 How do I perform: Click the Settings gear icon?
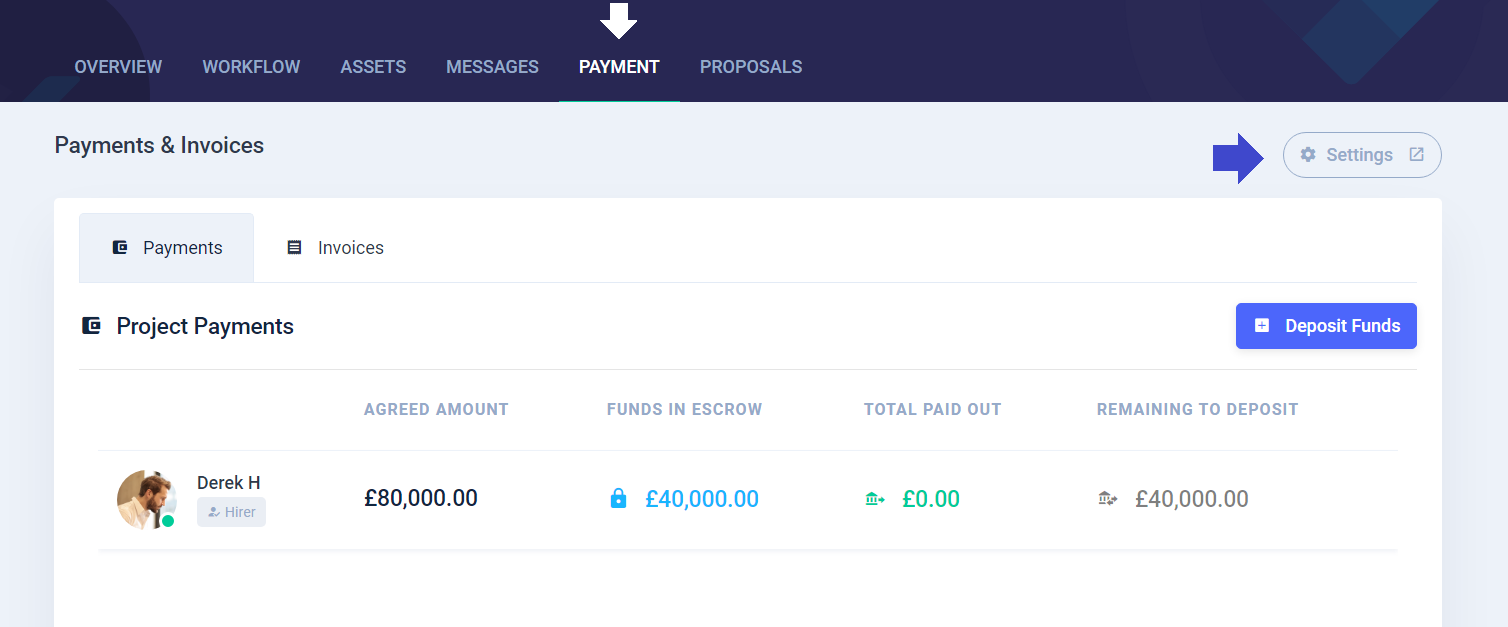coord(1308,155)
